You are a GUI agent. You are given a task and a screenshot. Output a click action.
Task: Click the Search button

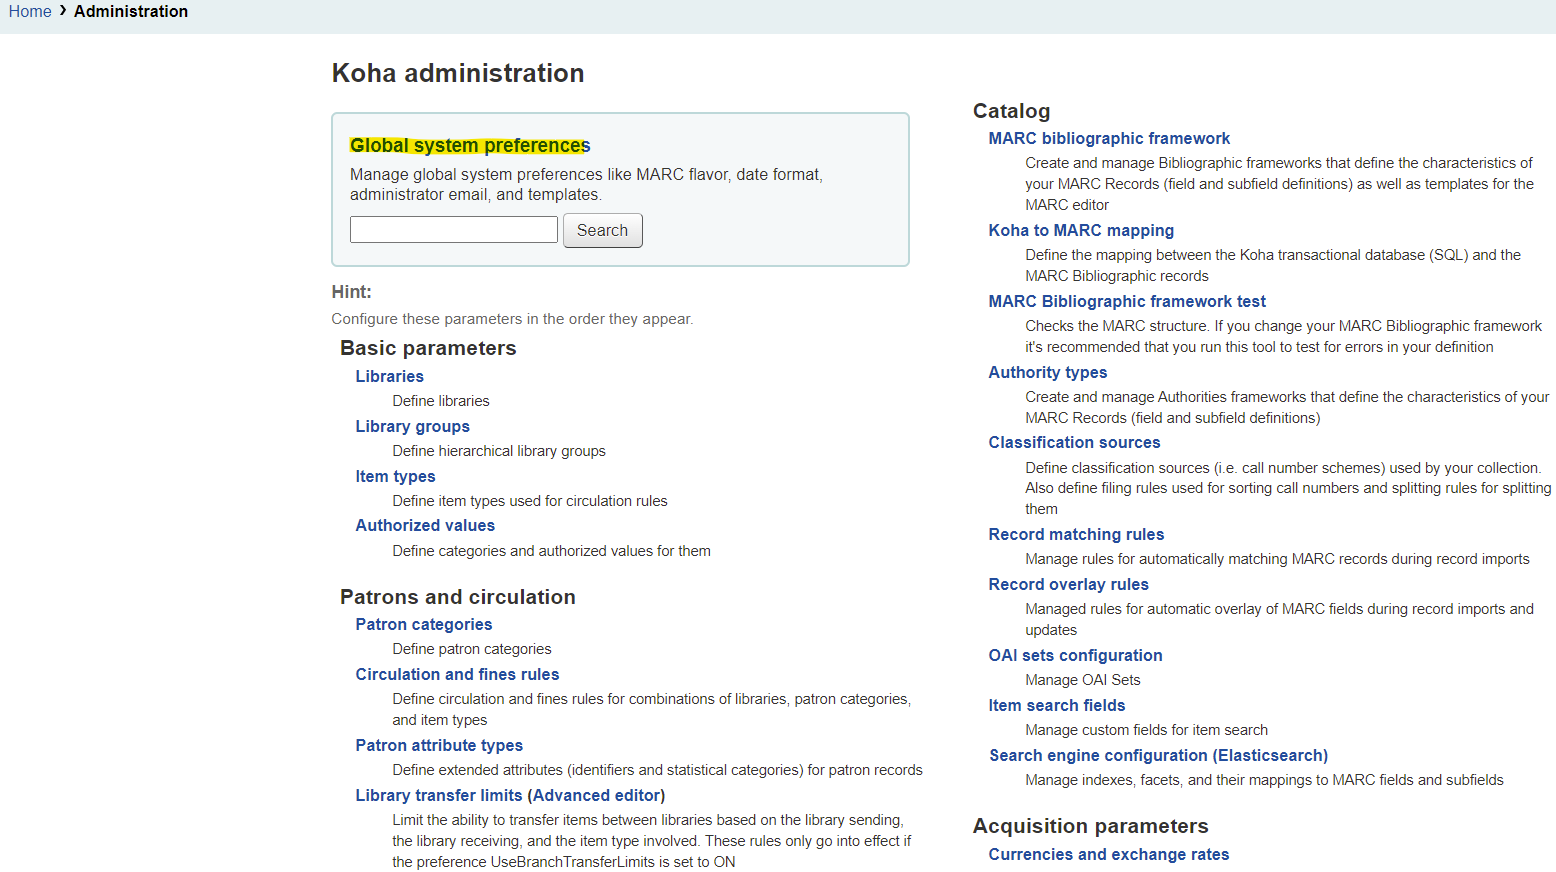tap(602, 230)
